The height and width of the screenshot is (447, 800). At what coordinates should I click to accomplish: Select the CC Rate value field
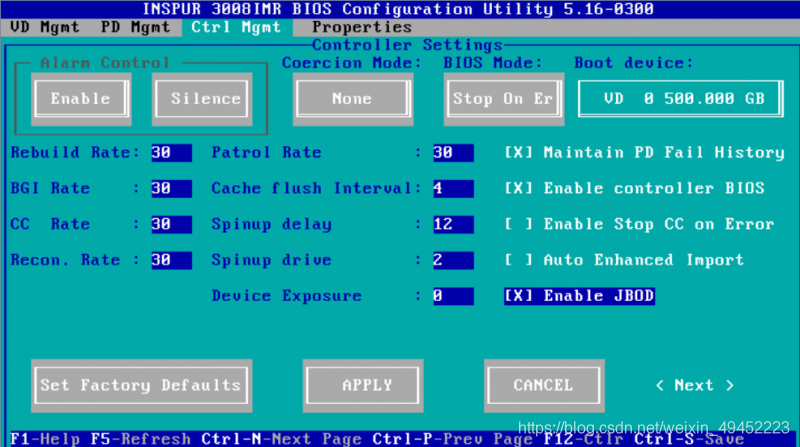[171, 224]
